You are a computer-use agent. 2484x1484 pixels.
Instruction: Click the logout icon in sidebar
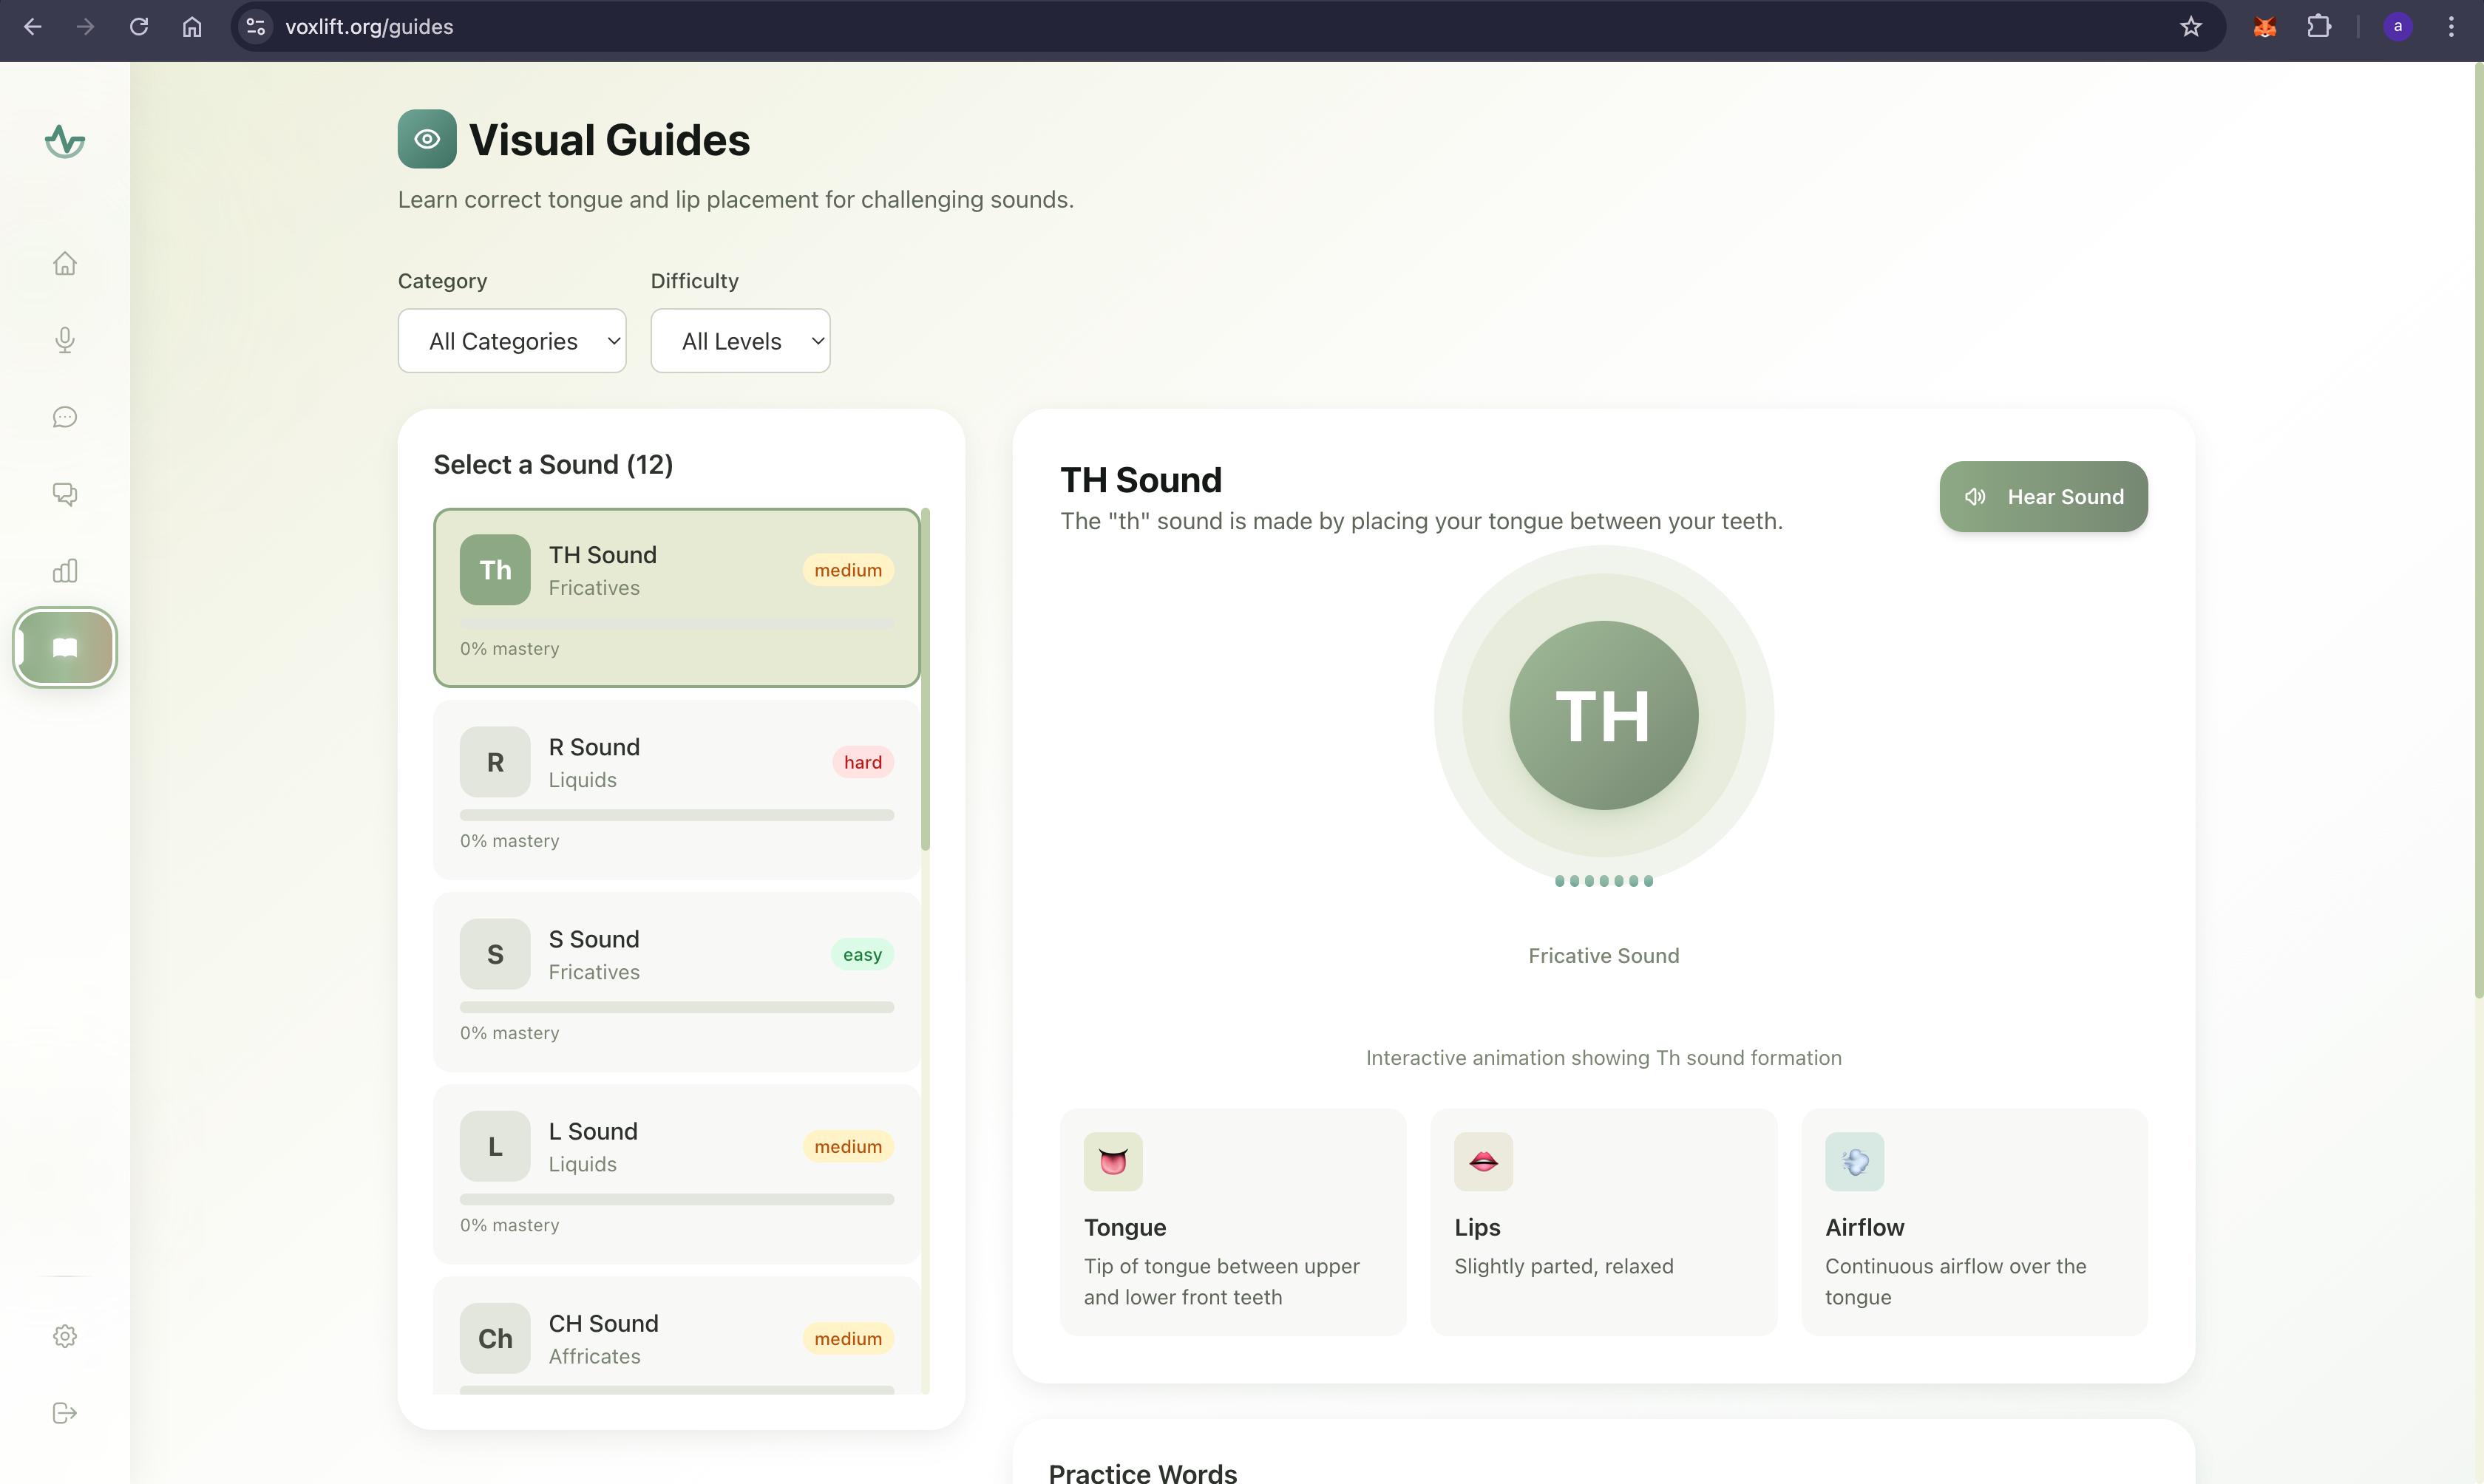[65, 1413]
